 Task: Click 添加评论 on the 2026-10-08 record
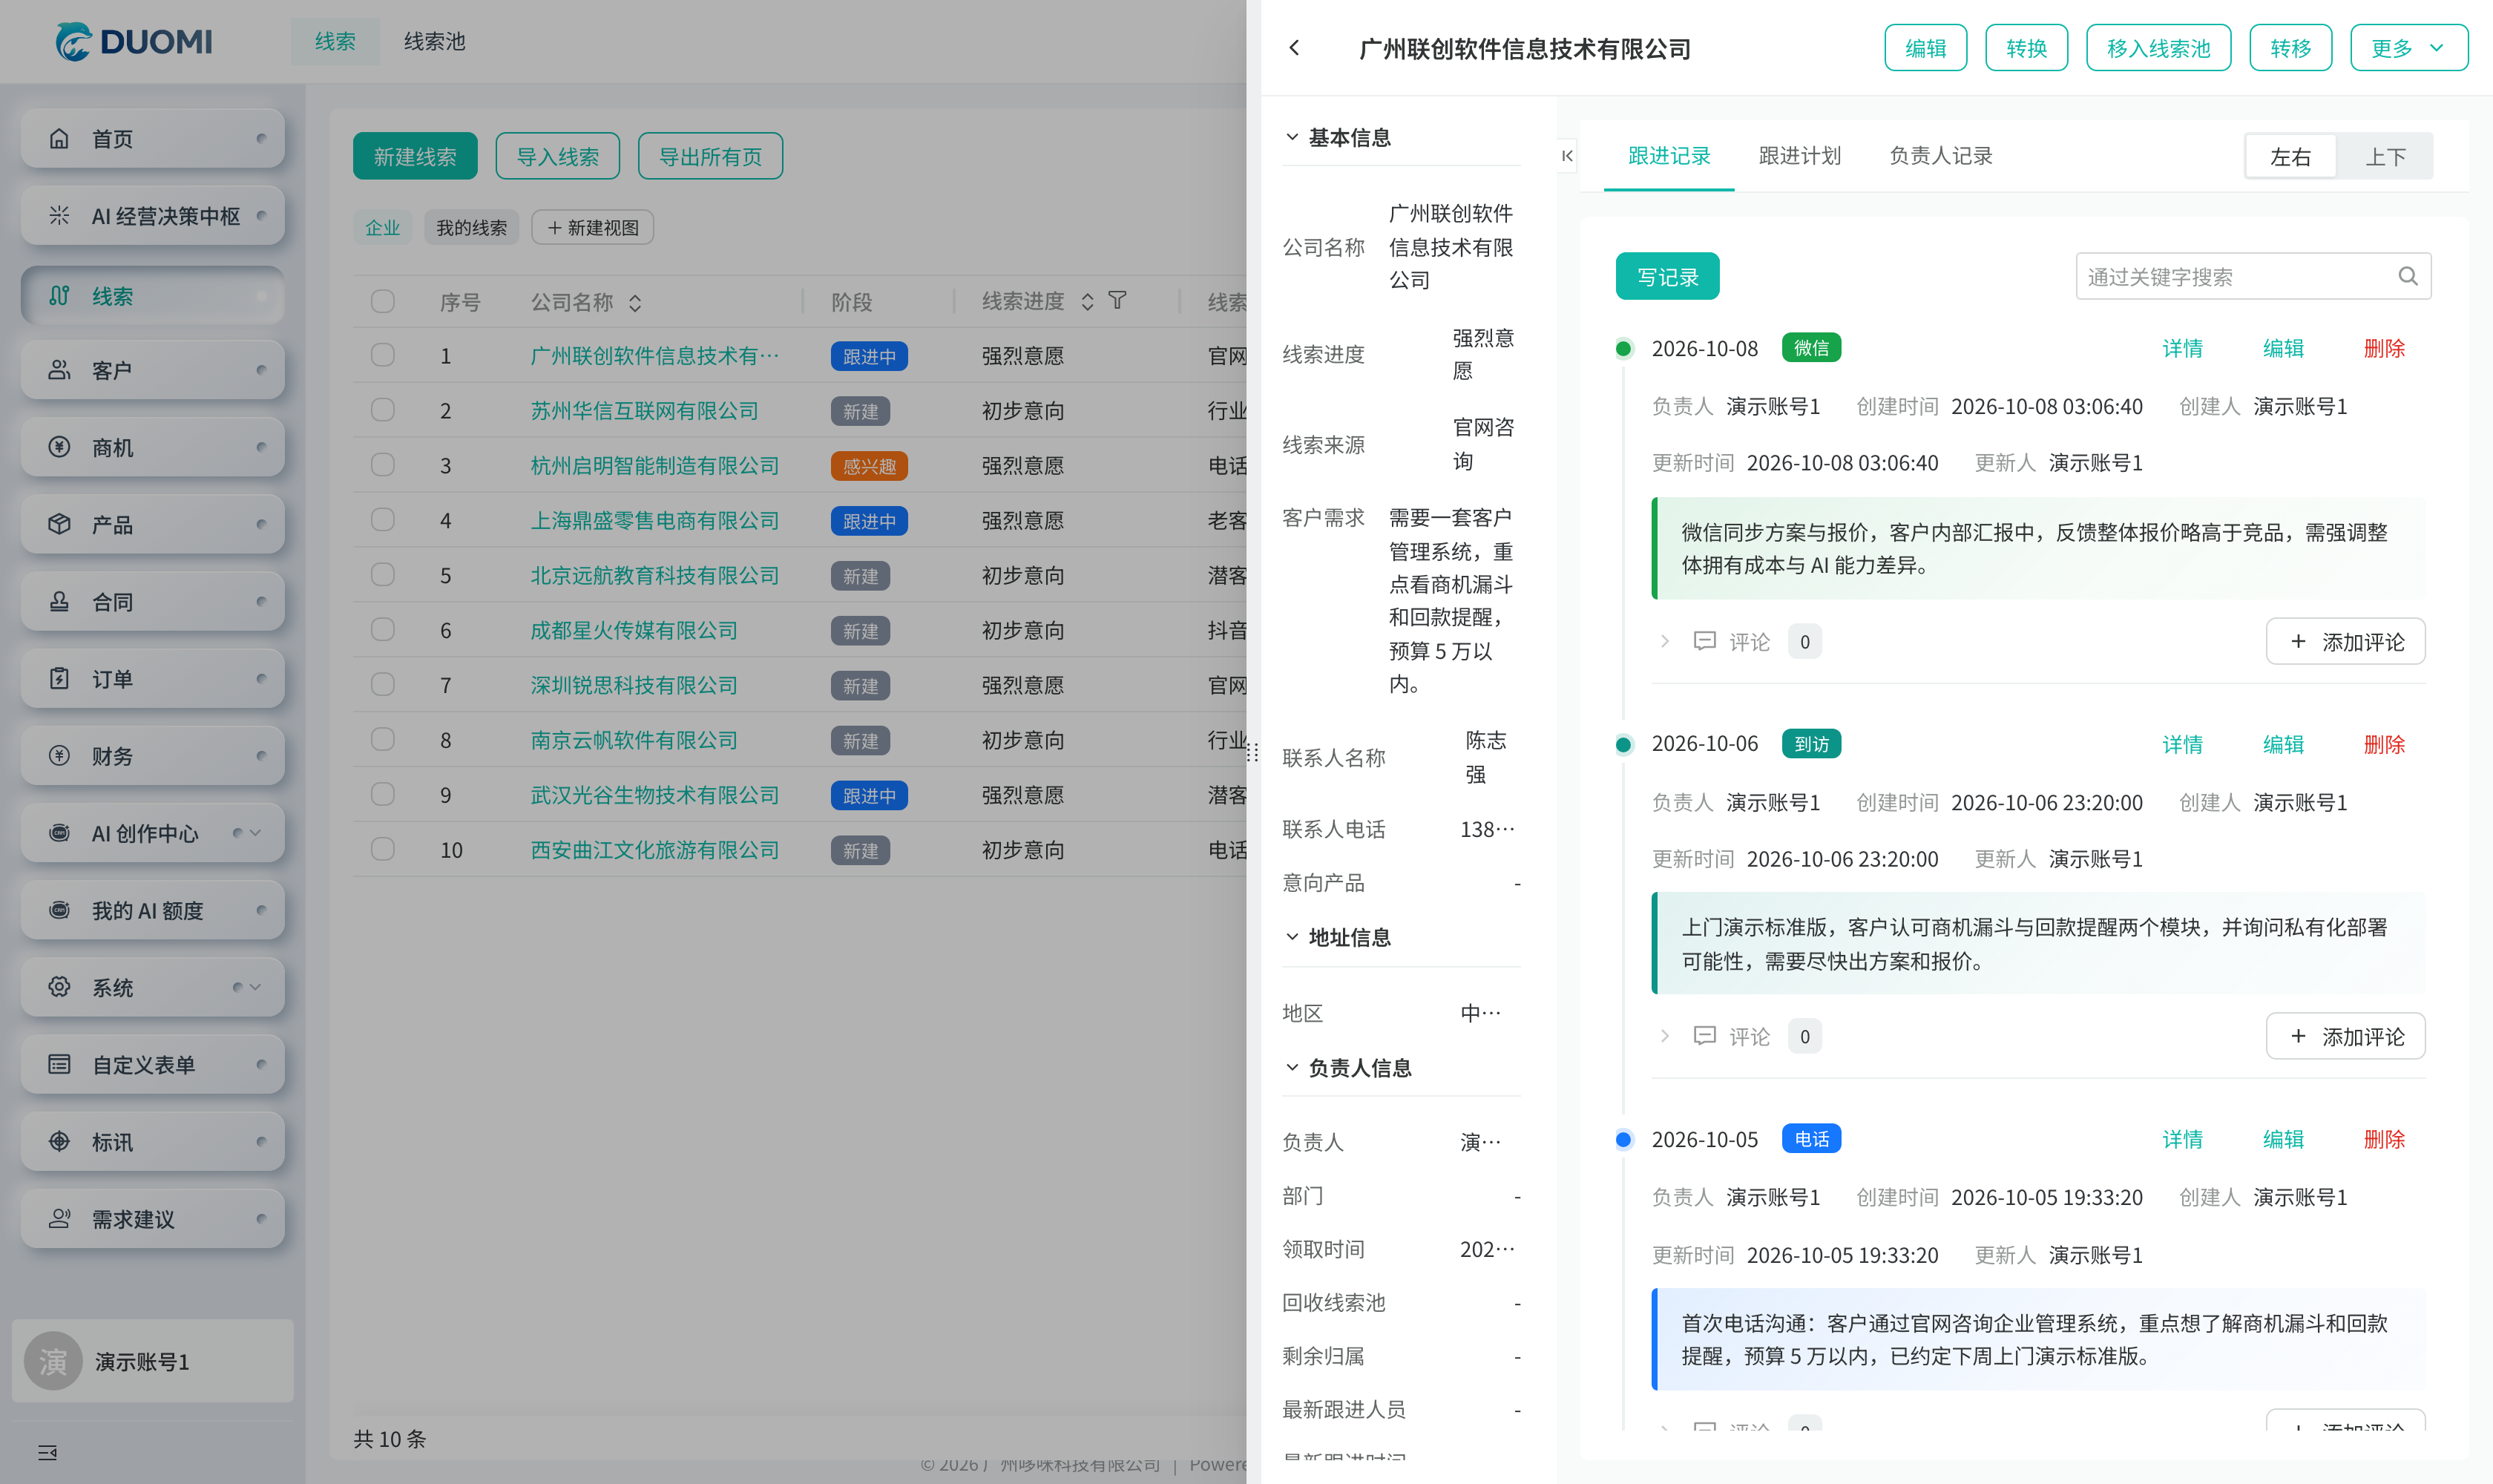point(2345,641)
